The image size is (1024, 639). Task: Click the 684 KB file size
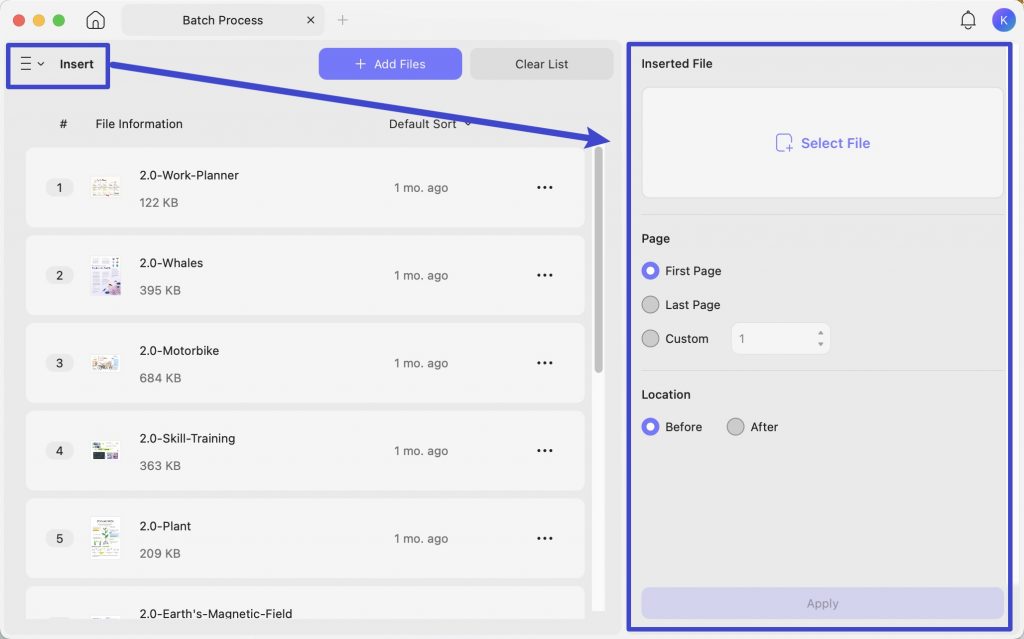[x=160, y=378]
